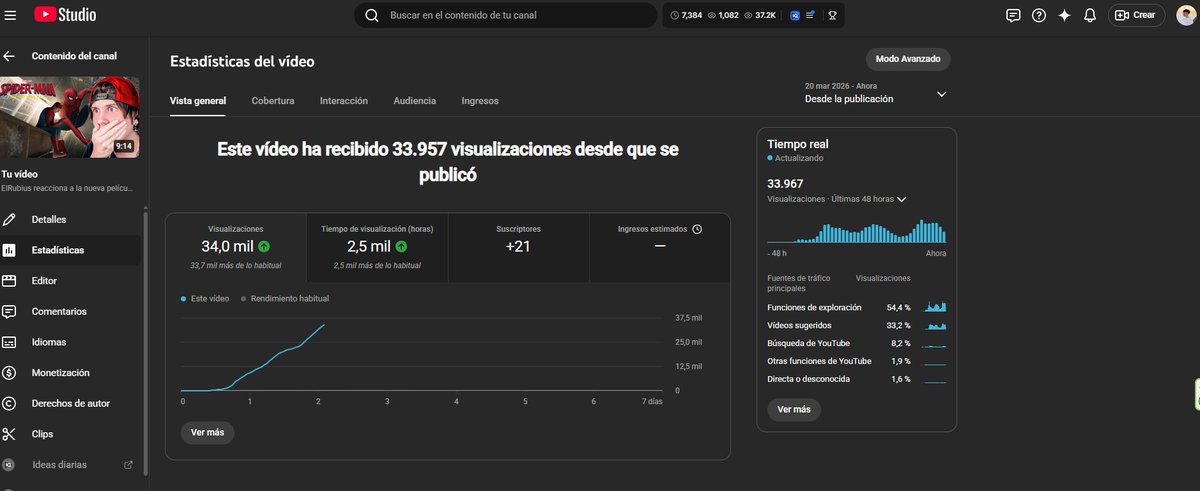This screenshot has width=1200, height=491.
Task: Open the Spider-Man video thumbnail
Action: pos(70,117)
